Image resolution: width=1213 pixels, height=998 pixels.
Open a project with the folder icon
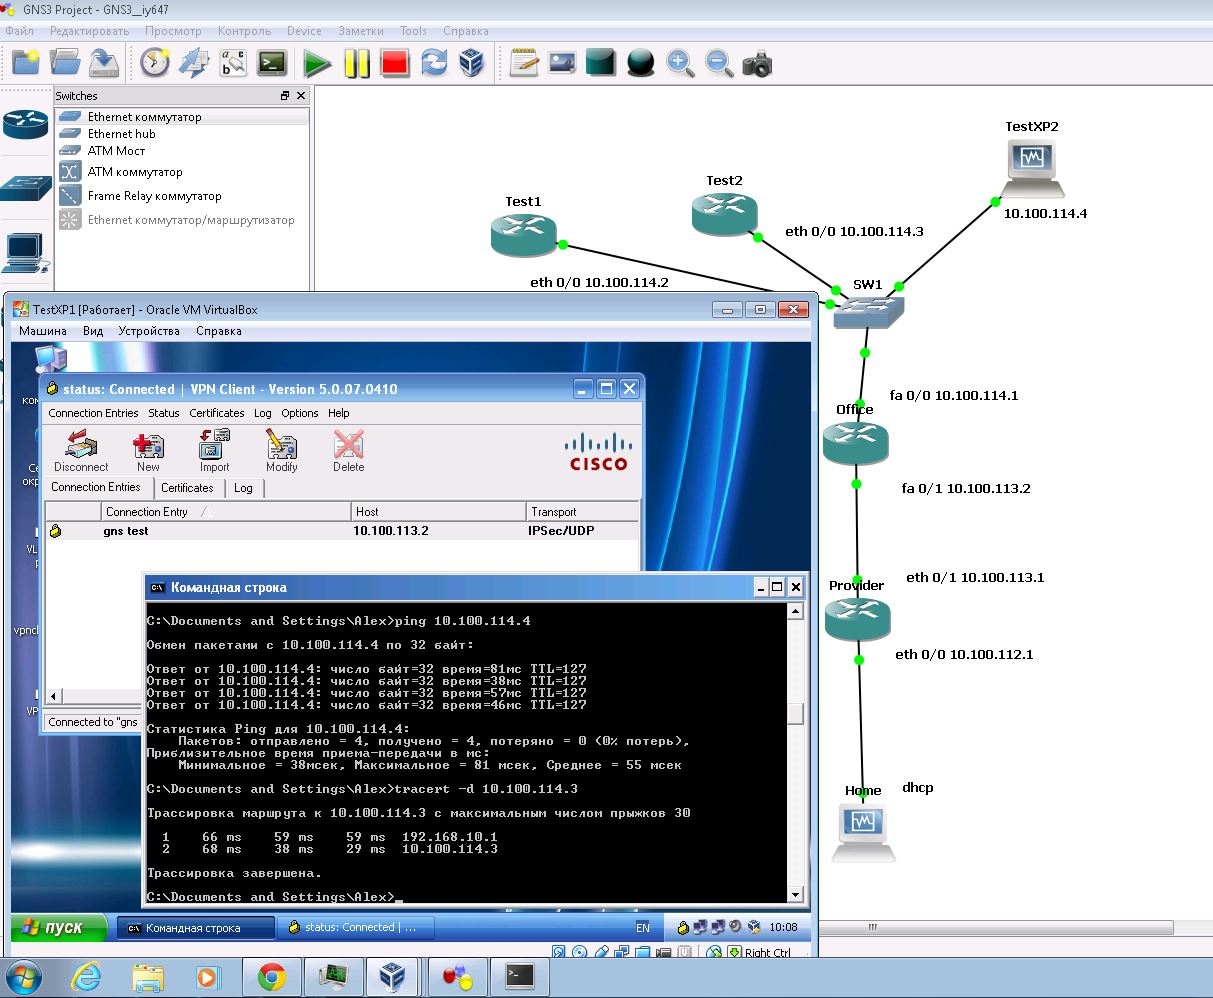click(x=65, y=64)
